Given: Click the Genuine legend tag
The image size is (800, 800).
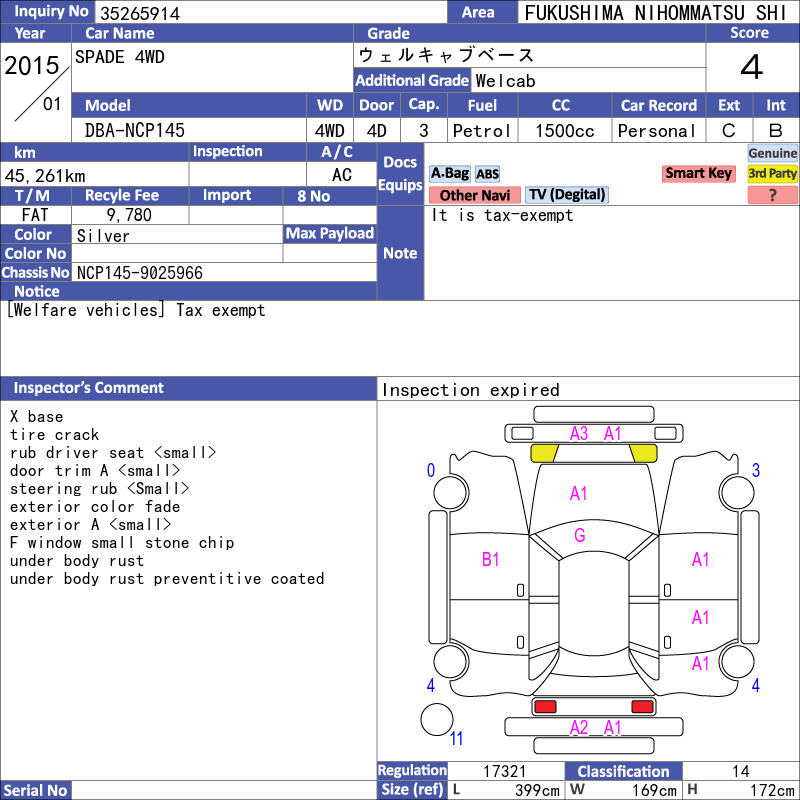Looking at the screenshot, I should (772, 153).
